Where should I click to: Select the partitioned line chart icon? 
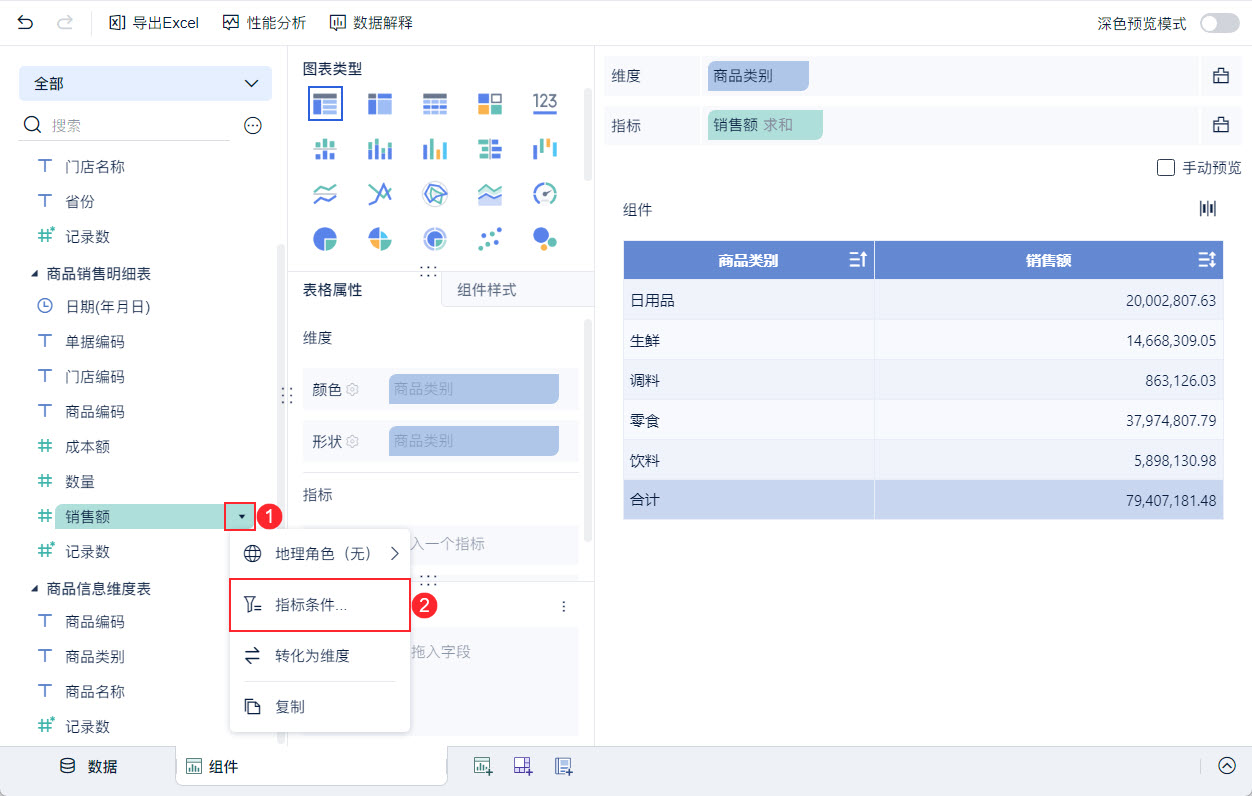tap(325, 194)
